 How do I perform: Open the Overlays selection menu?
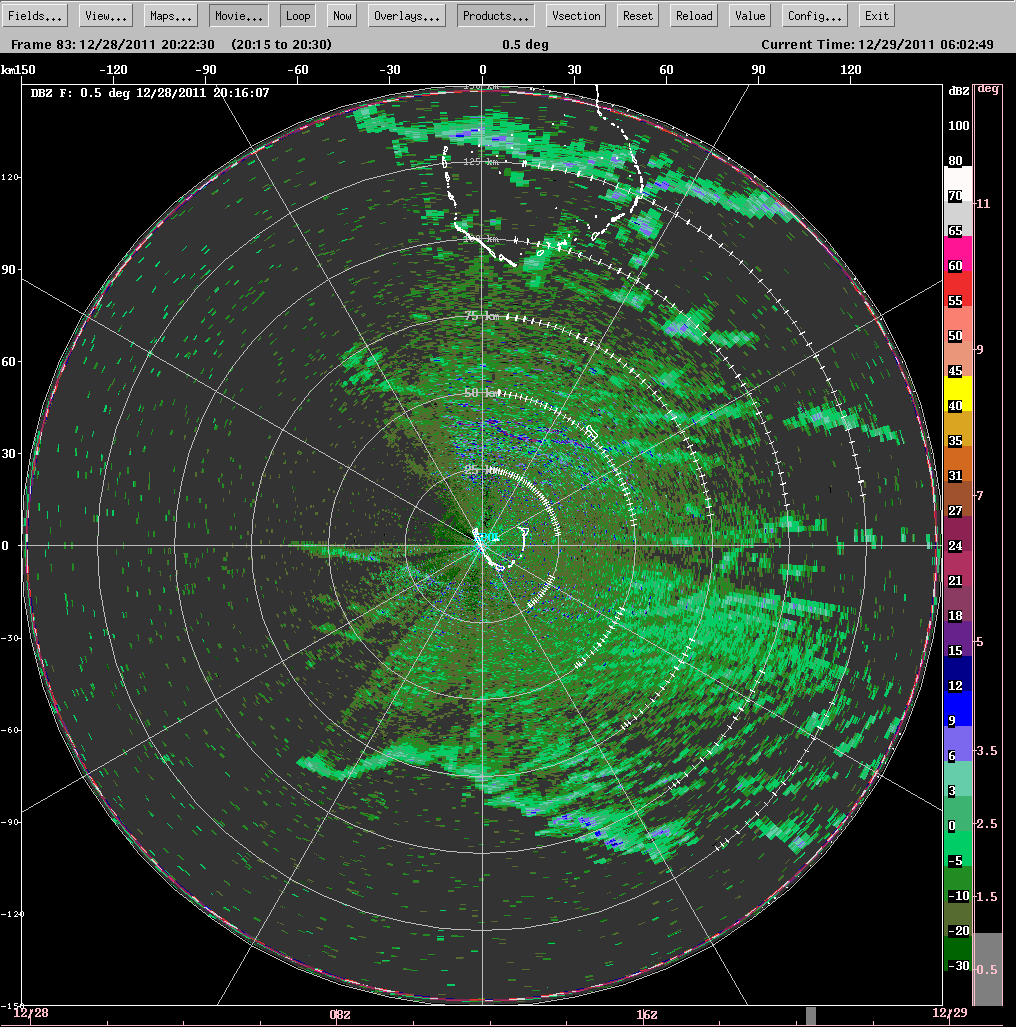click(x=406, y=14)
